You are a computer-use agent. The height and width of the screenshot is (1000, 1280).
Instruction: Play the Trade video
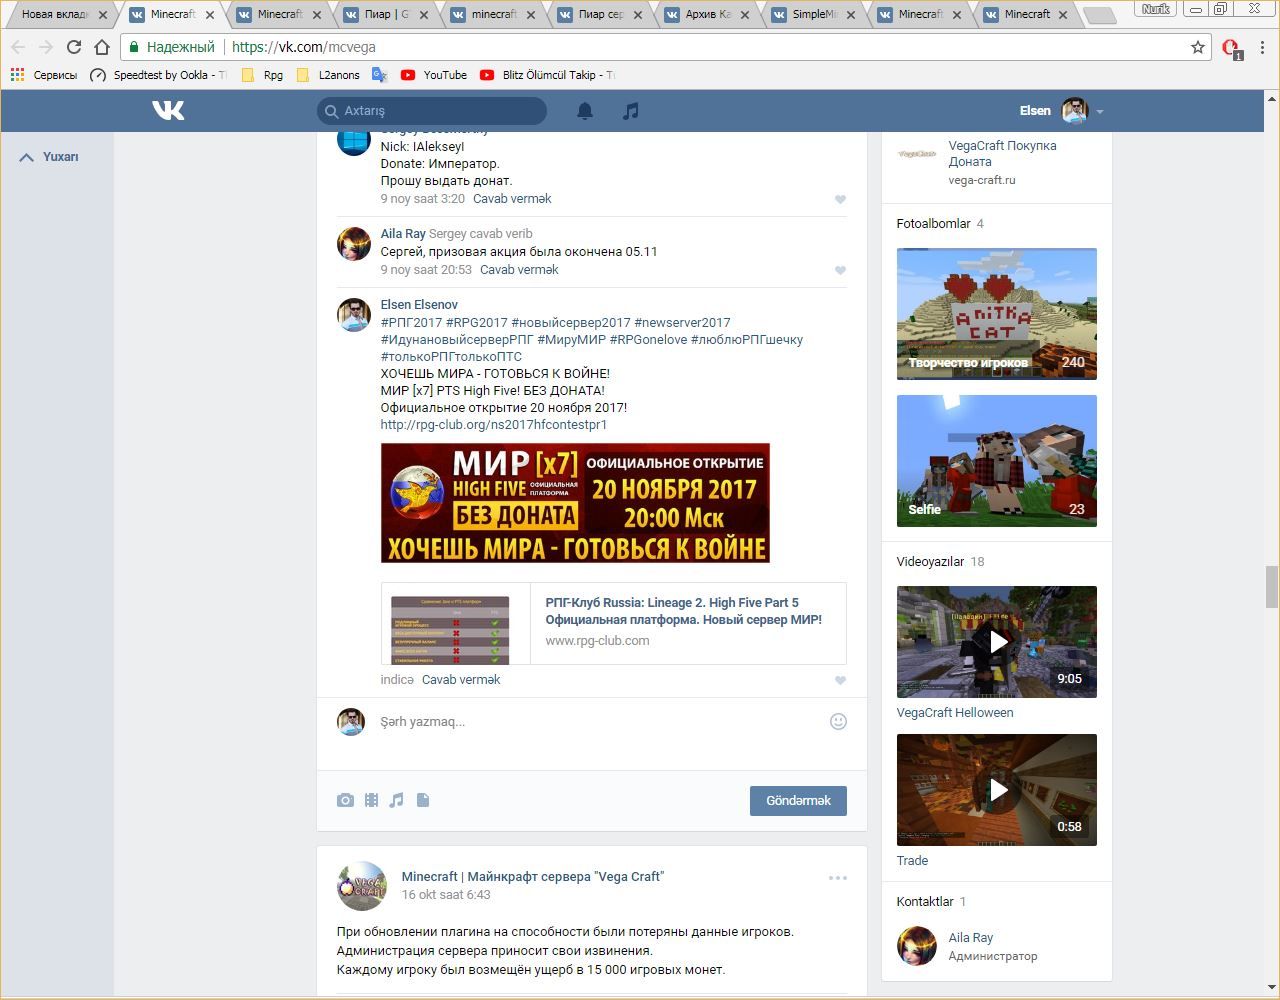[x=997, y=790]
